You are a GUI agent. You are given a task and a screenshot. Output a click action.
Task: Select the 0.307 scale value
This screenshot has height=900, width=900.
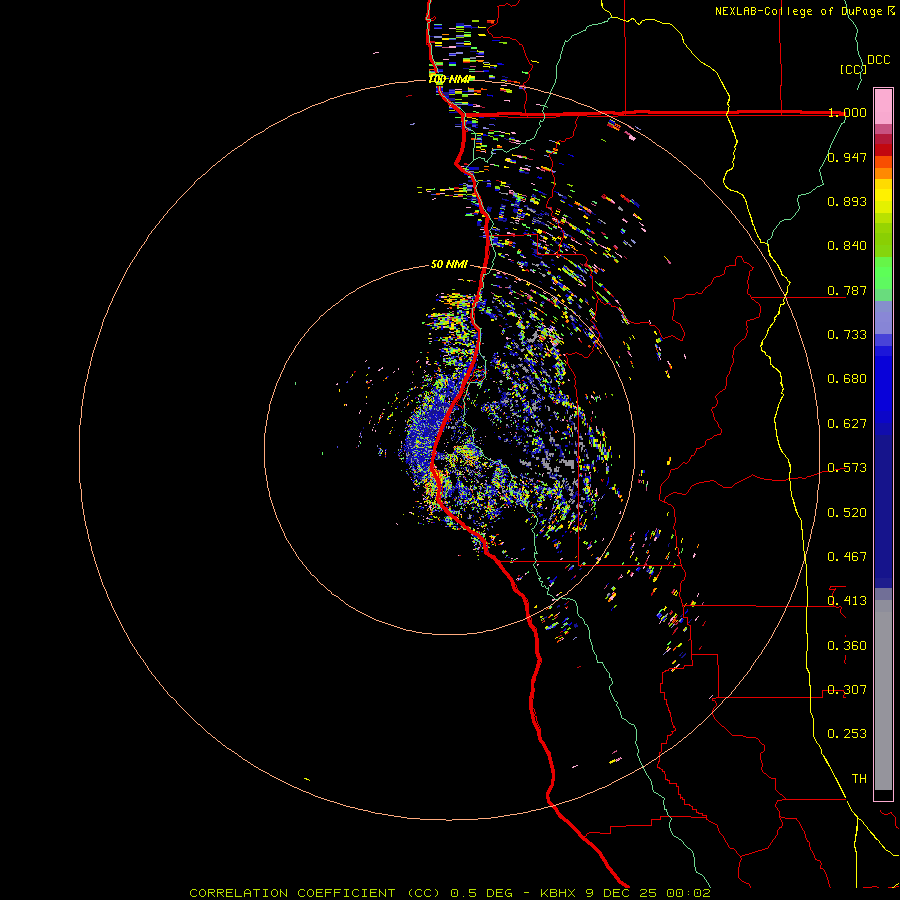pyautogui.click(x=847, y=690)
